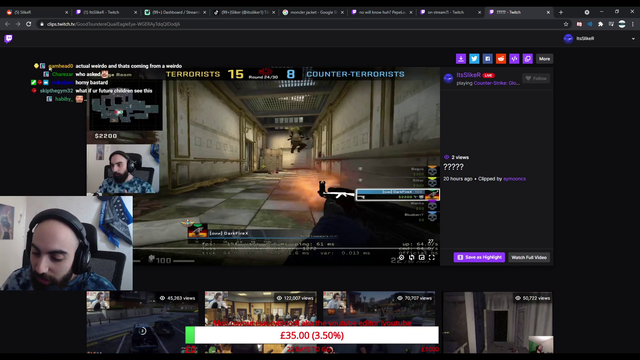Open the ItsSlikeR channel name link
The height and width of the screenshot is (360, 640).
469,75
